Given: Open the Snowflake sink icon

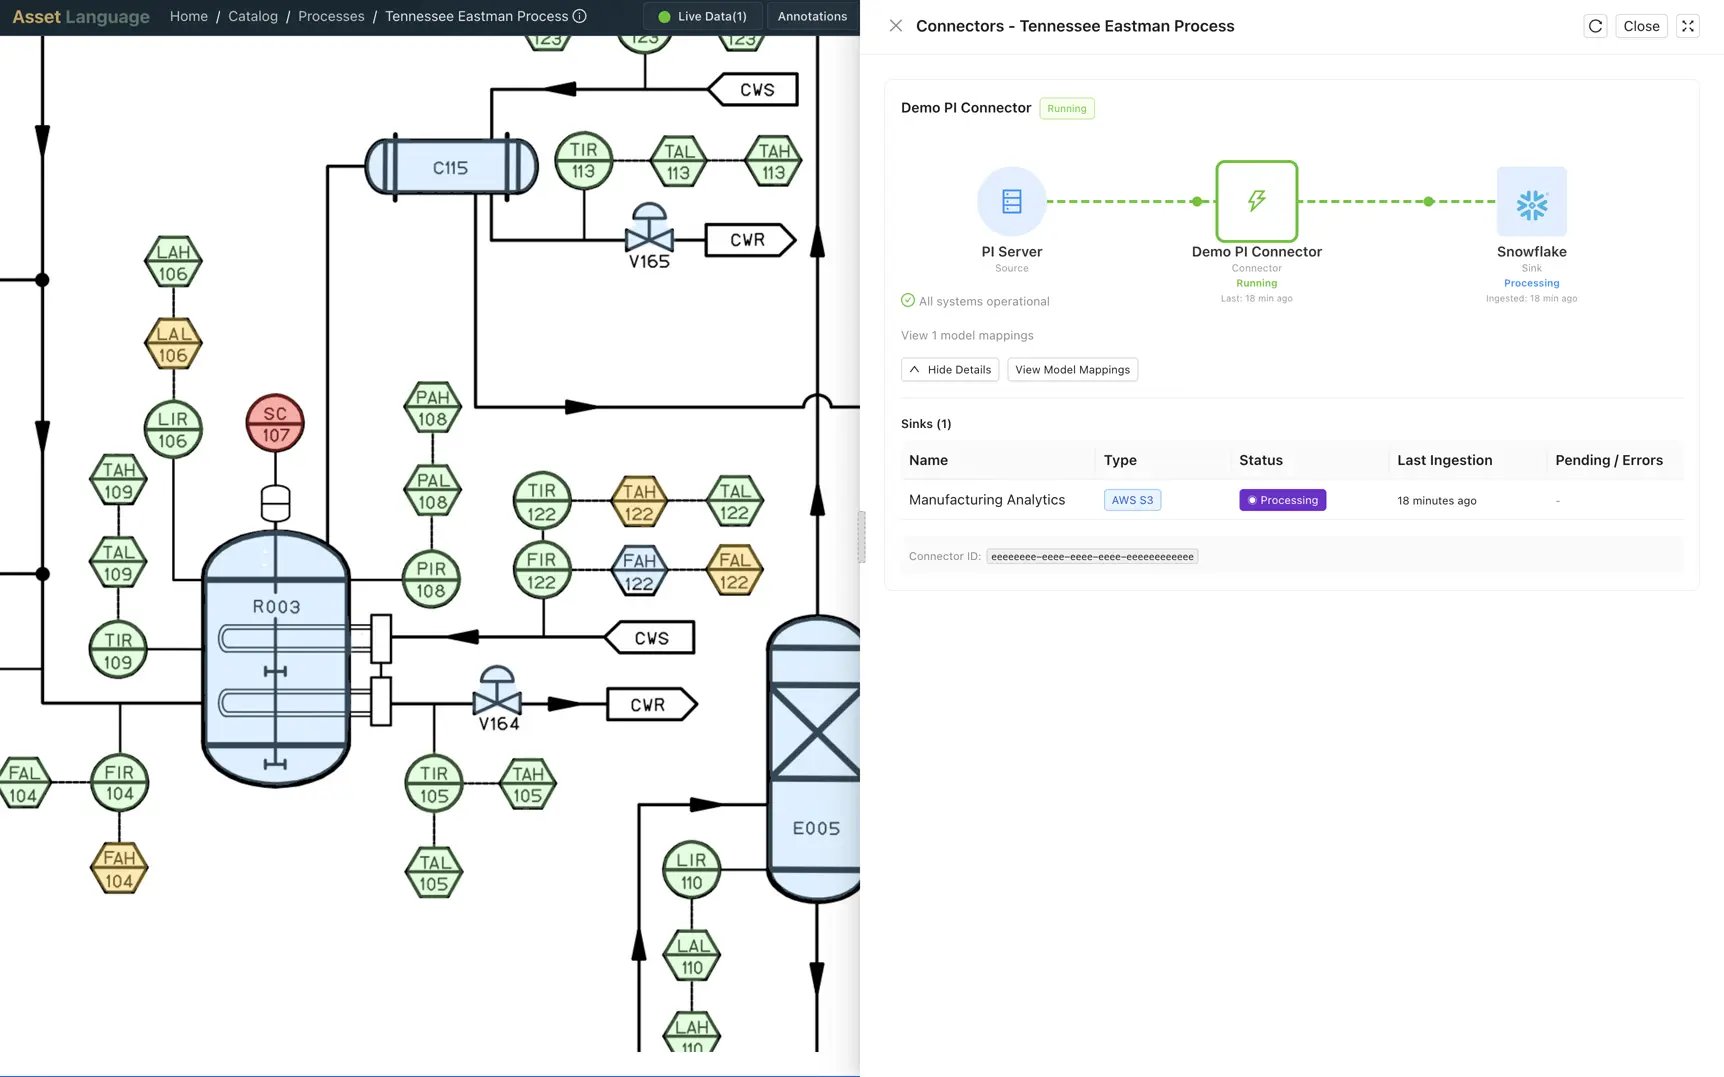Looking at the screenshot, I should pyautogui.click(x=1531, y=201).
